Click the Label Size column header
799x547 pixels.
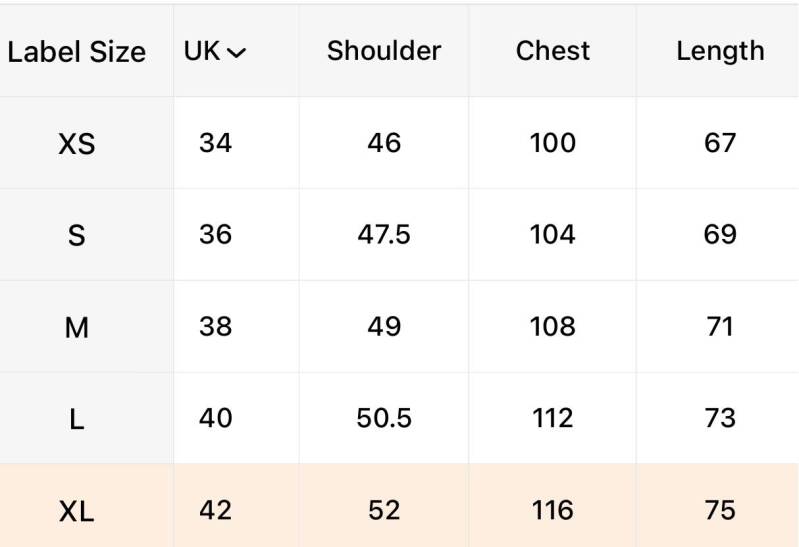[x=77, y=52]
